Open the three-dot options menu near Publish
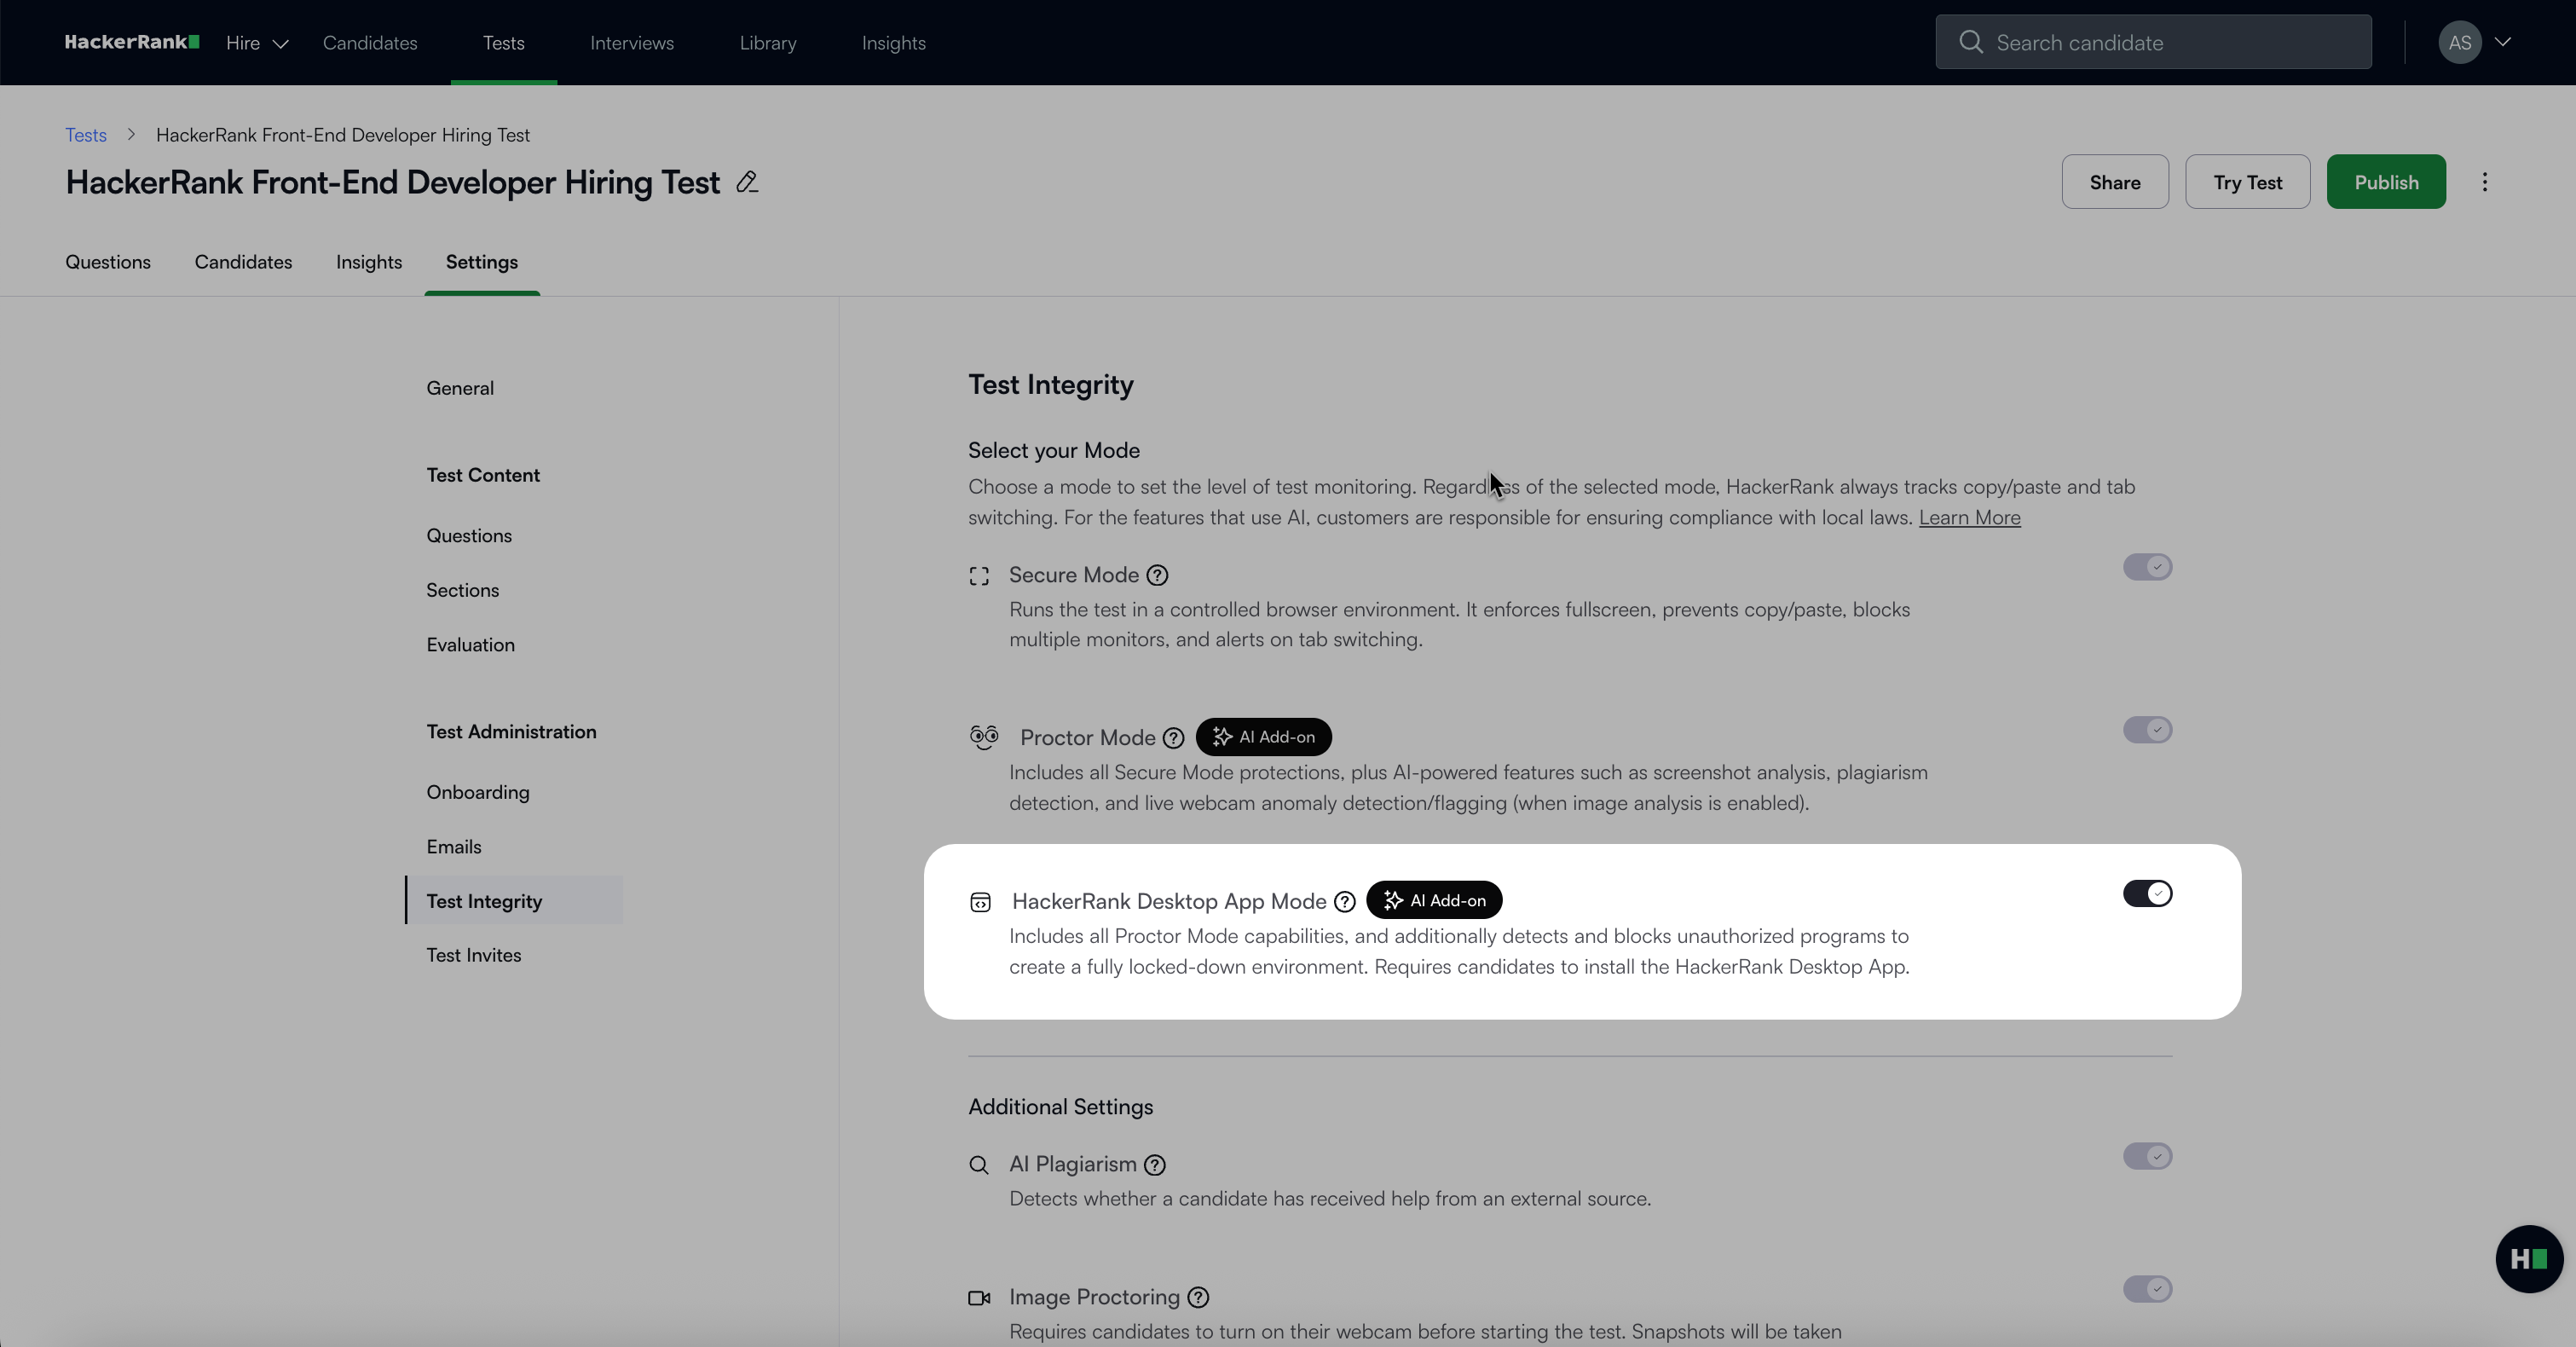 coord(2486,182)
